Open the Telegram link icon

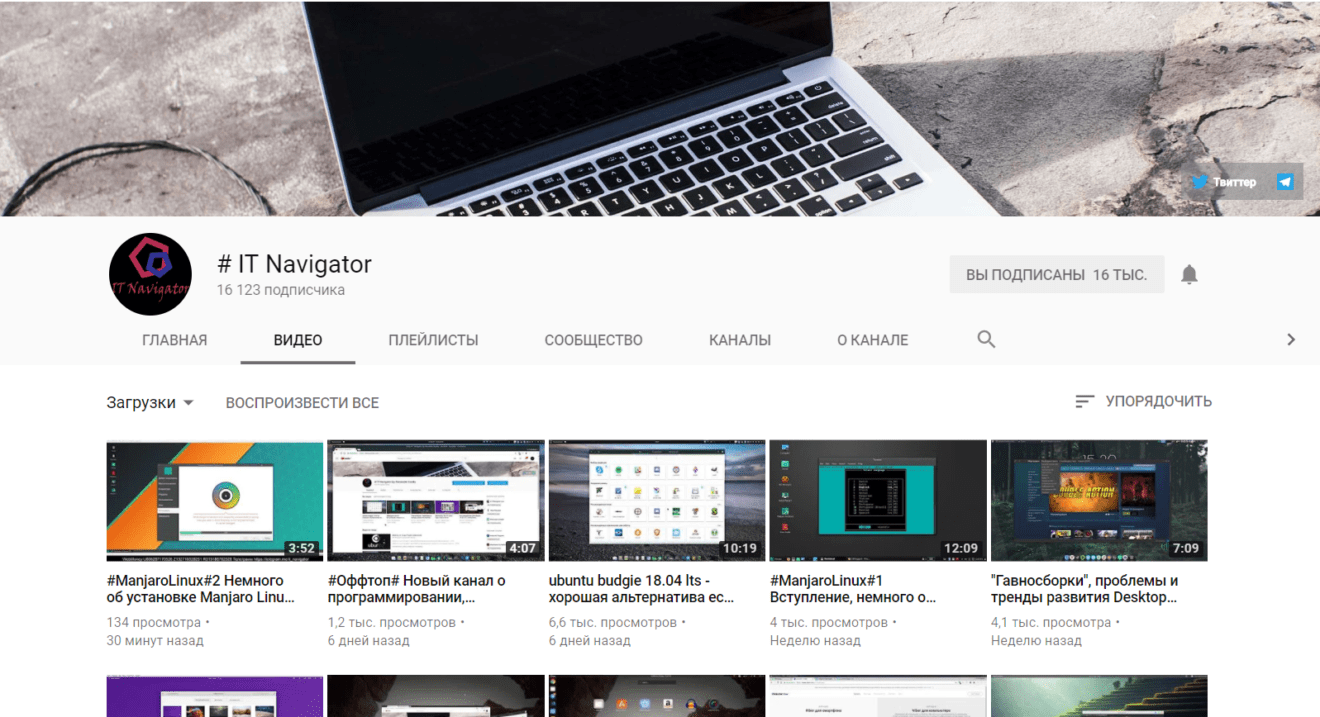pos(1285,181)
